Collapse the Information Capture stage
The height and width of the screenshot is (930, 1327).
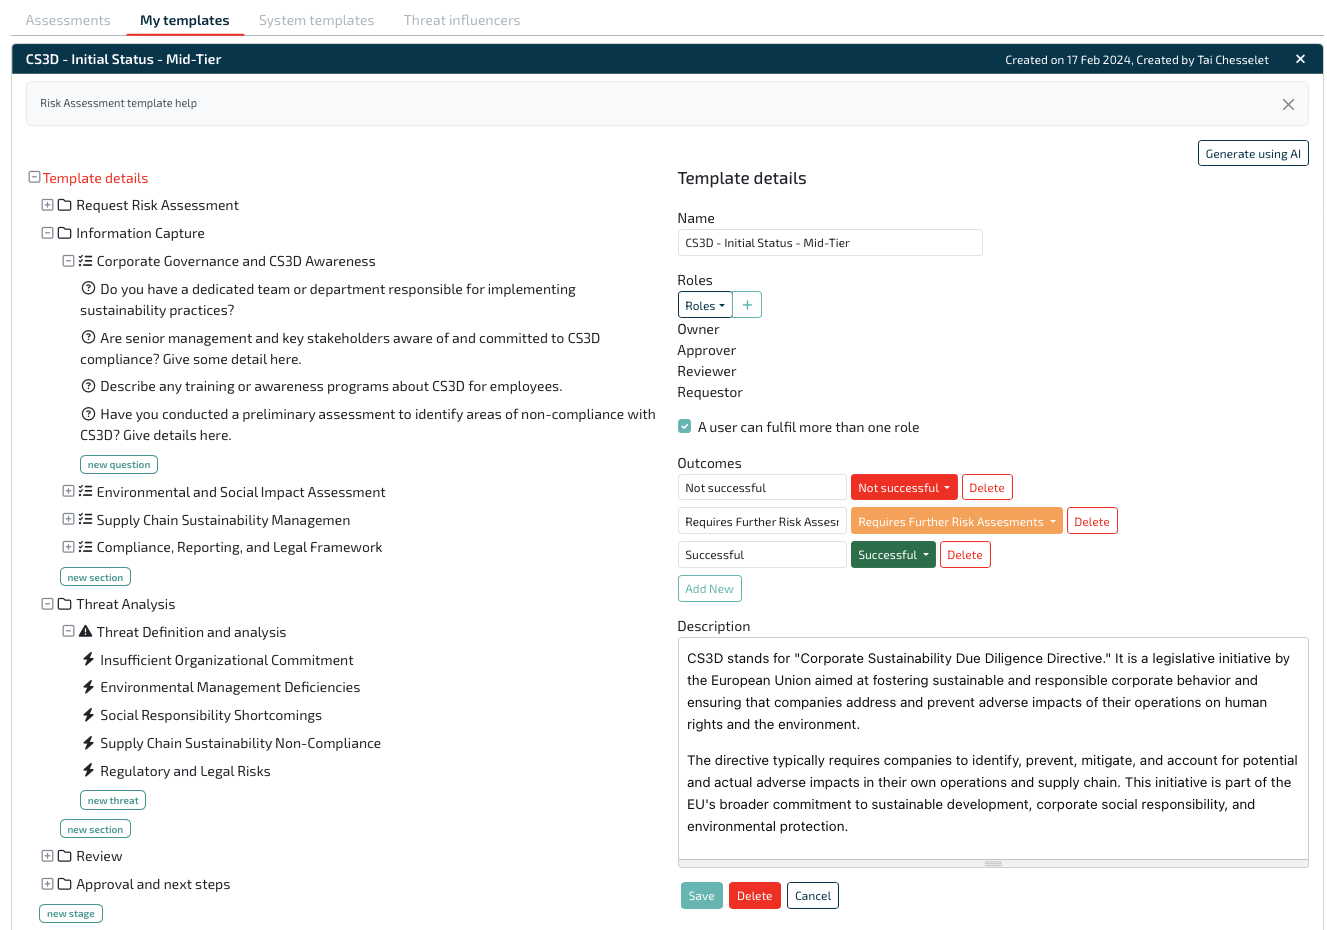point(47,233)
